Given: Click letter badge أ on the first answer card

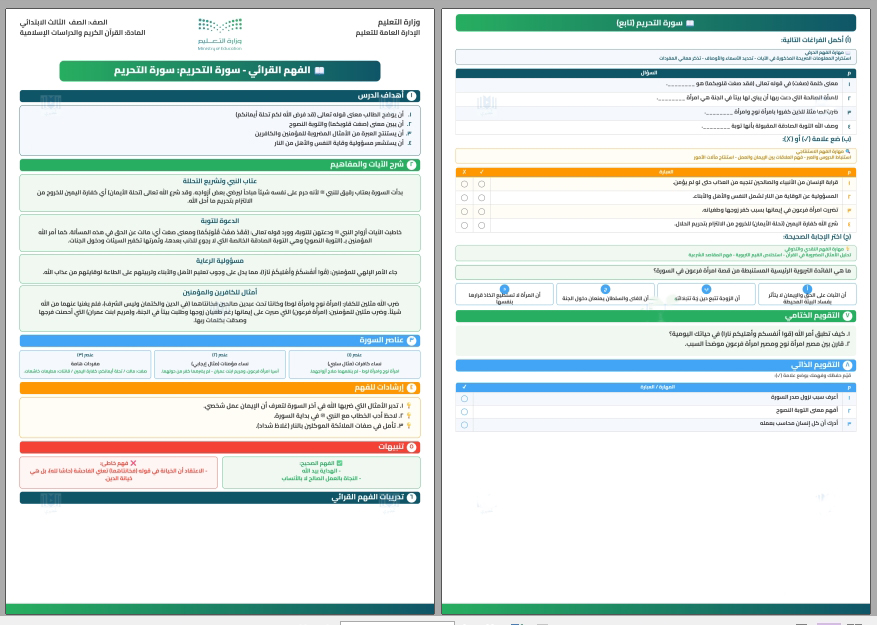Looking at the screenshot, I should click(807, 289).
